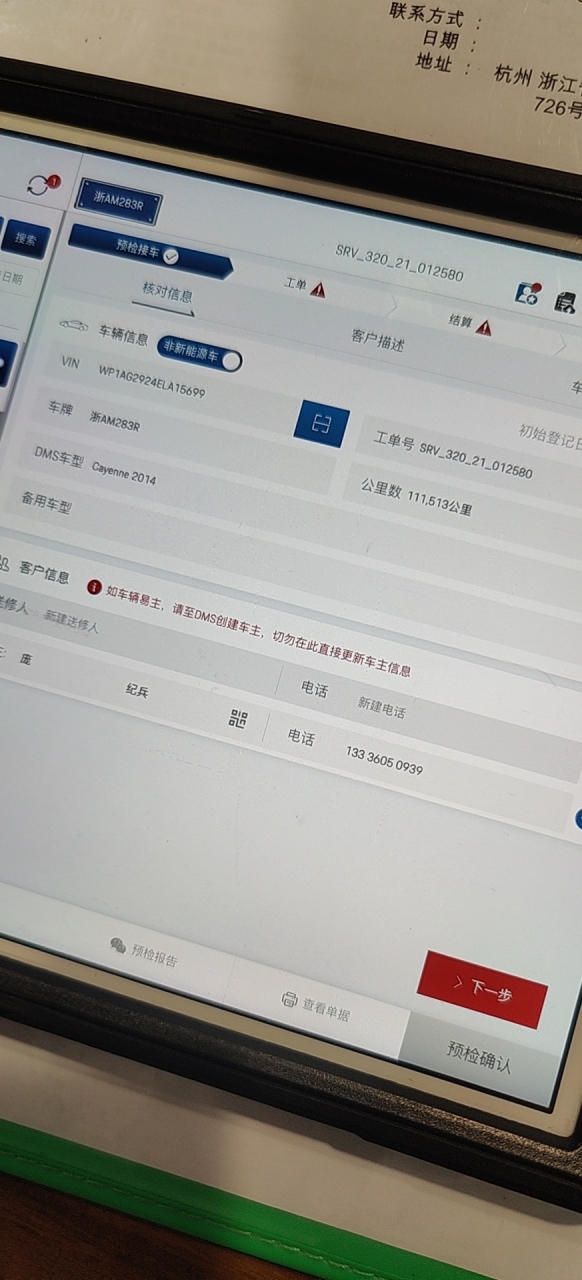This screenshot has height=1280, width=582.
Task: Click the QR code icon beside 纪兵
Action: pyautogui.click(x=238, y=718)
